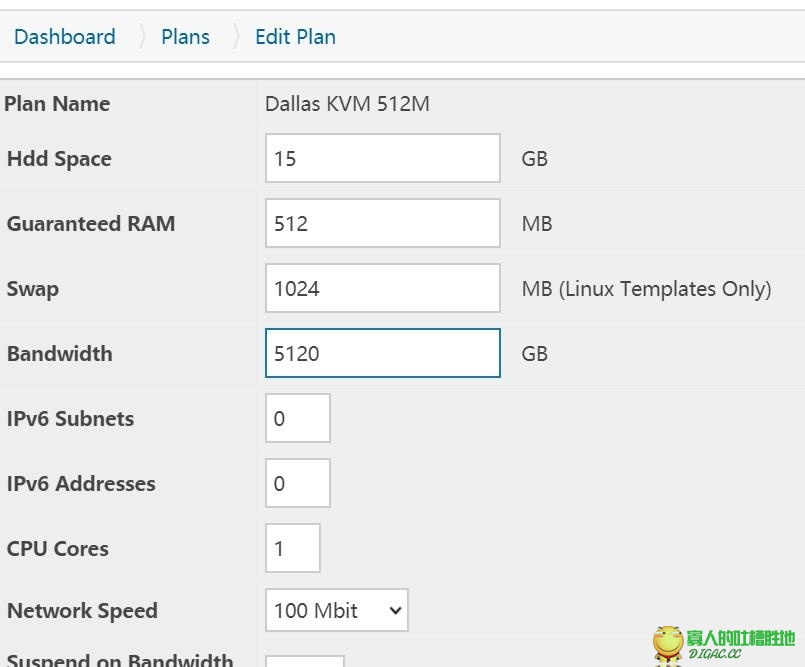Click the Bandwidth input containing 5120
The image size is (805, 667).
pos(383,353)
